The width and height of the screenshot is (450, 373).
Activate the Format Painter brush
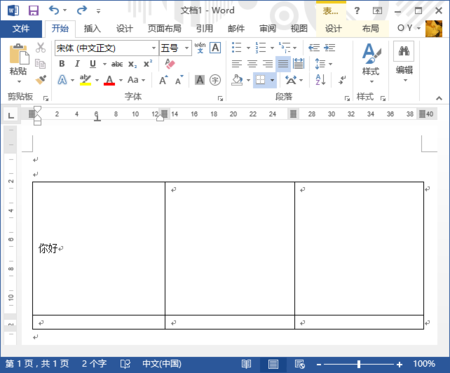pyautogui.click(x=40, y=80)
